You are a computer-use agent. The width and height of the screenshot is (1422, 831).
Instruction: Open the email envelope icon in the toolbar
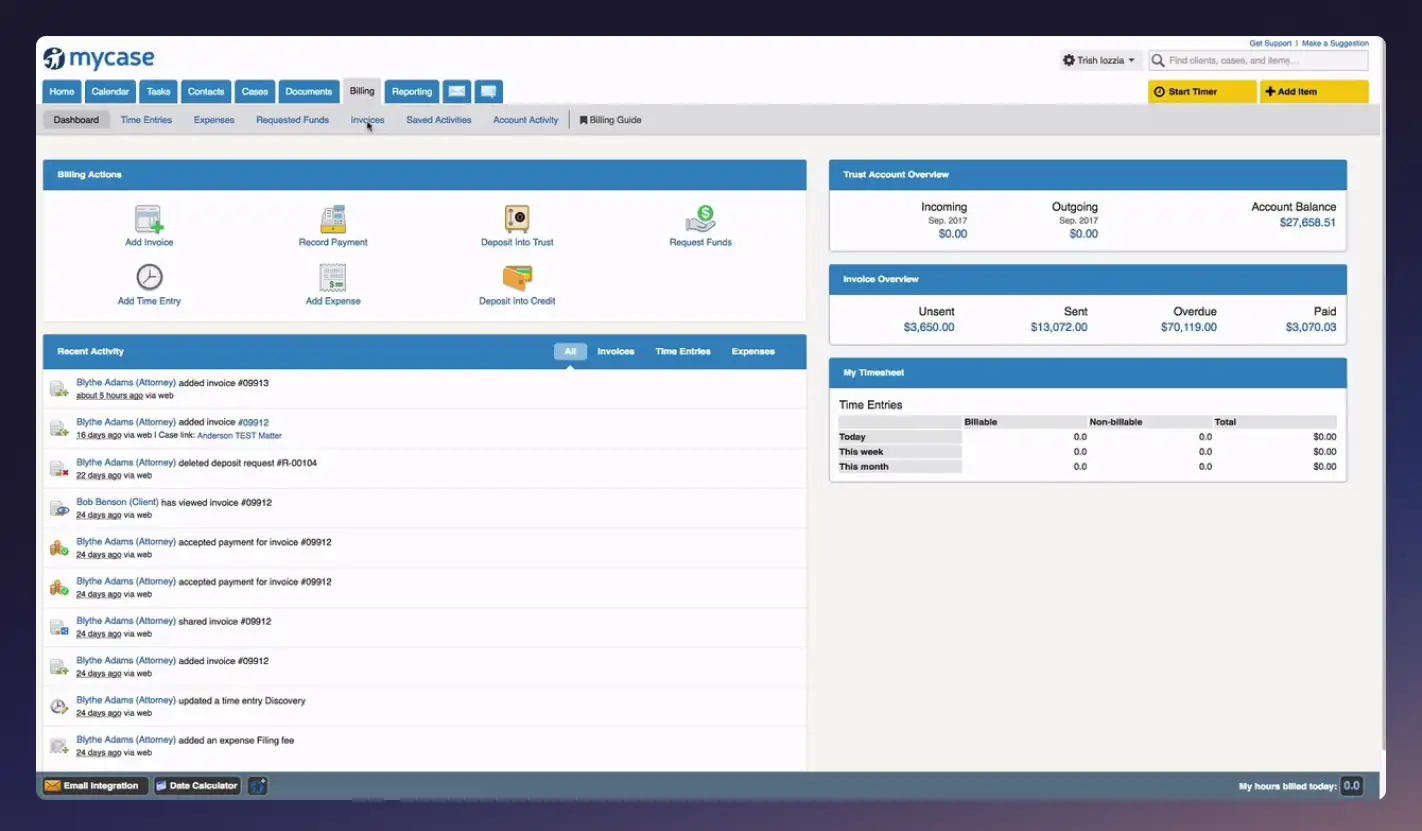pyautogui.click(x=457, y=91)
